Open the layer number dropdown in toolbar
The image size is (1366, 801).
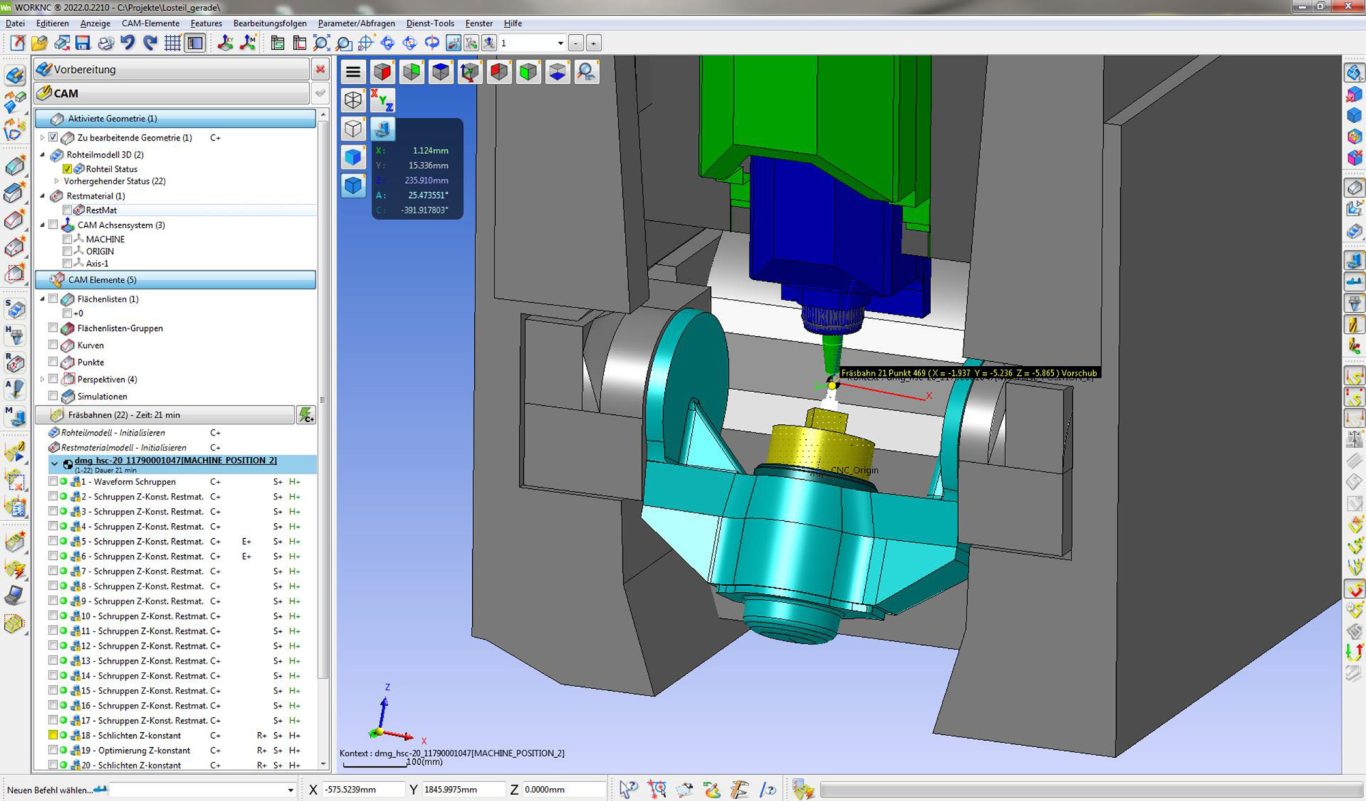coord(559,43)
